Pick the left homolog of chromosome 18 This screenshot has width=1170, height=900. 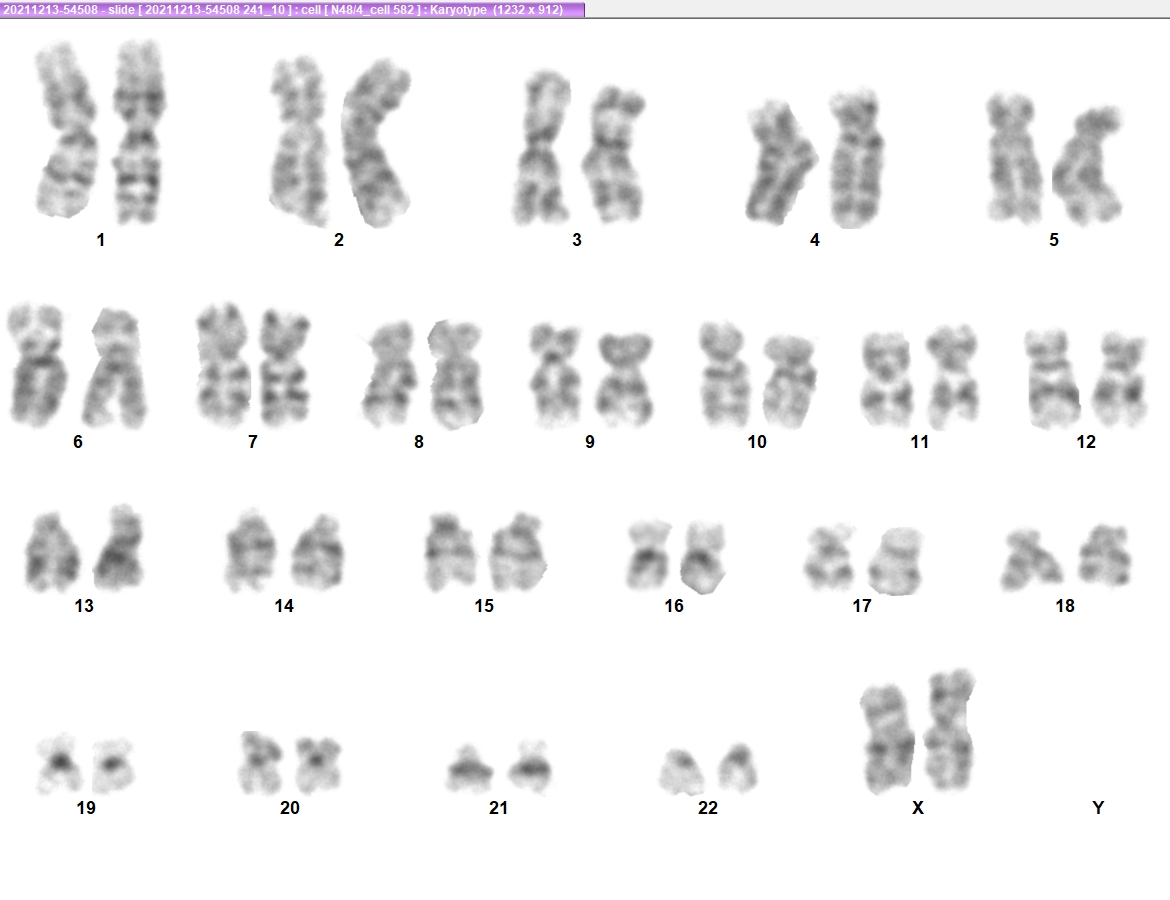pyautogui.click(x=1031, y=560)
